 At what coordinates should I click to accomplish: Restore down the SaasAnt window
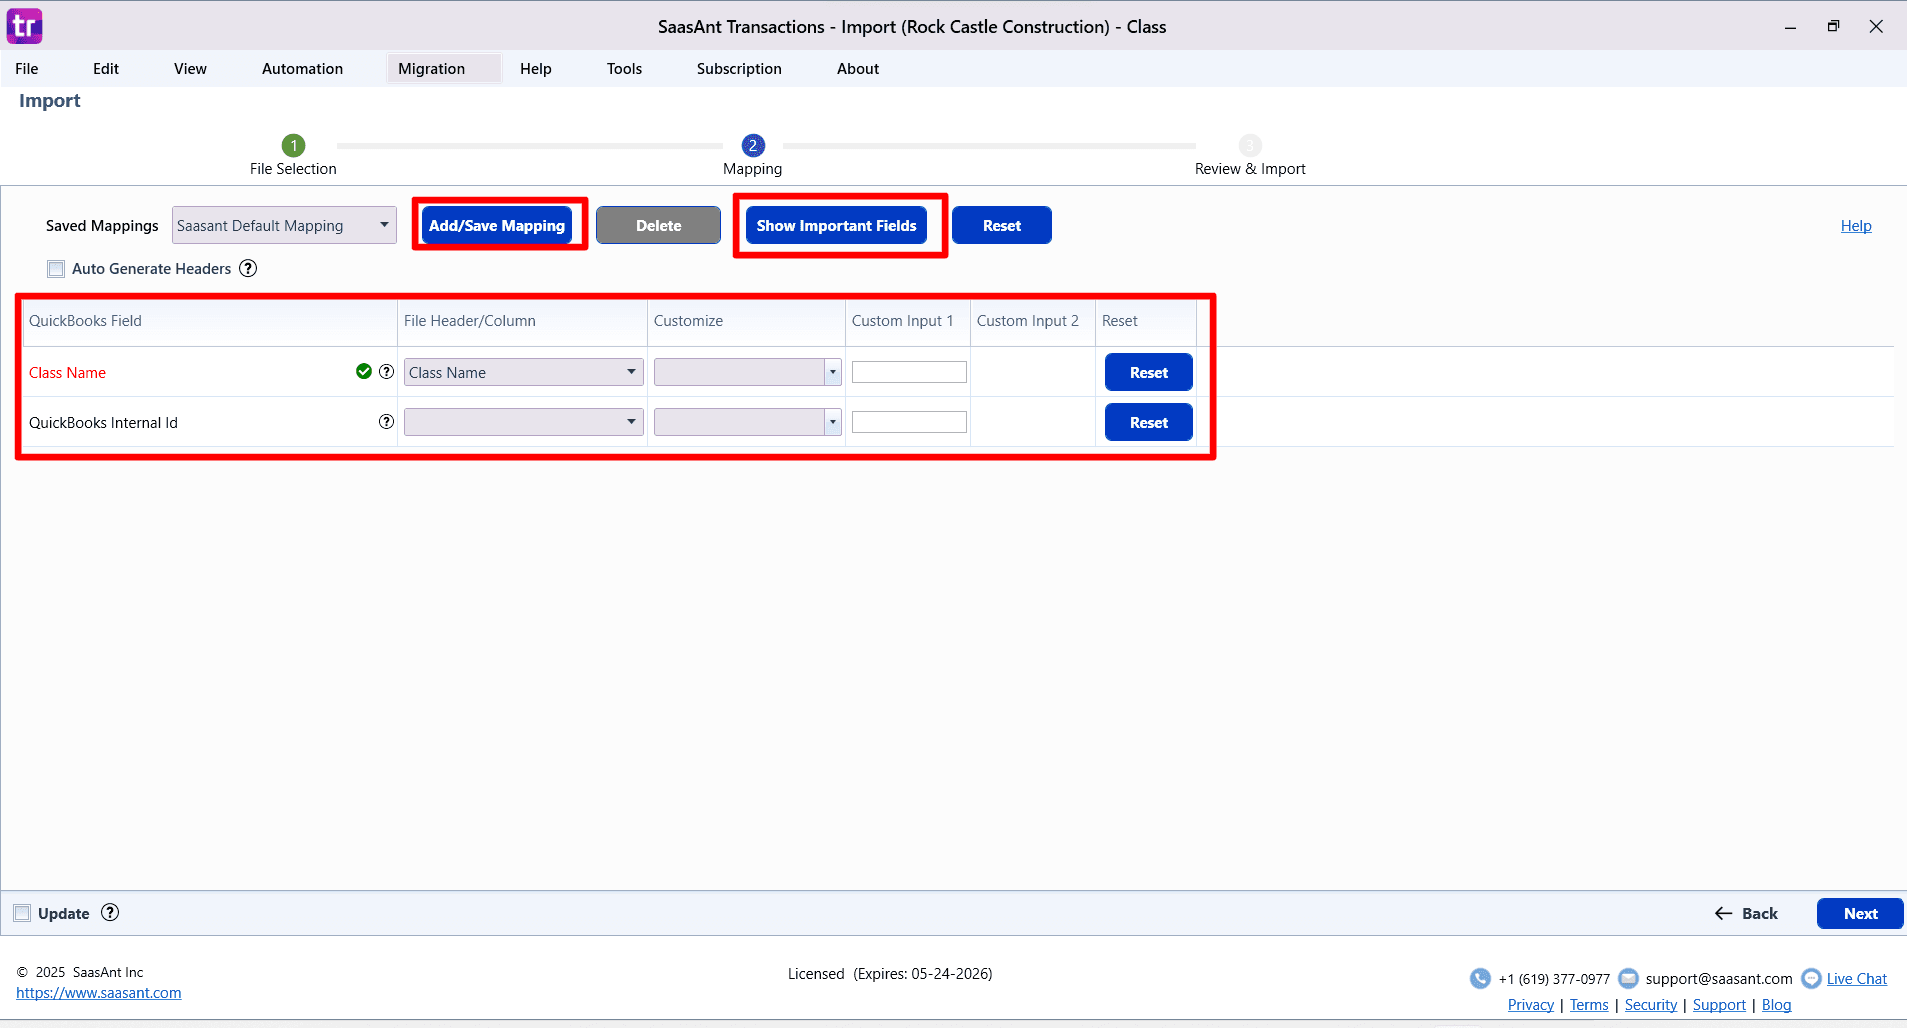tap(1833, 27)
